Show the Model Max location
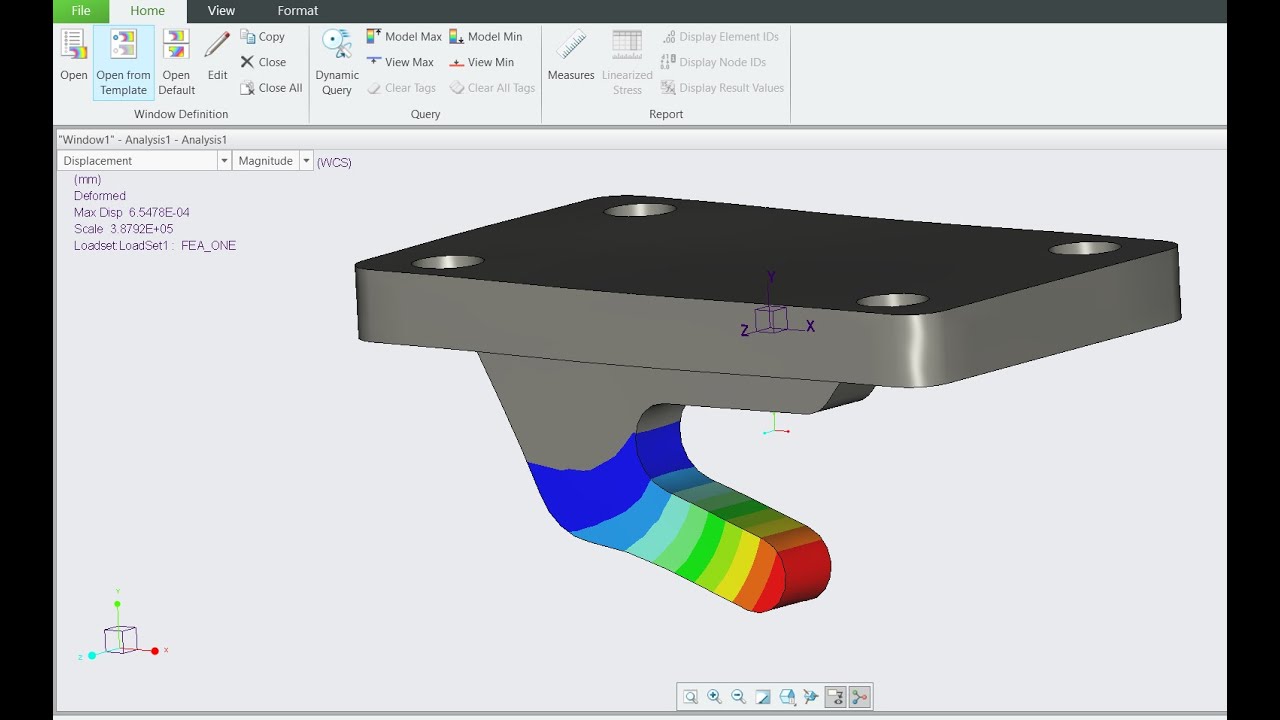Viewport: 1280px width, 720px height. click(404, 37)
